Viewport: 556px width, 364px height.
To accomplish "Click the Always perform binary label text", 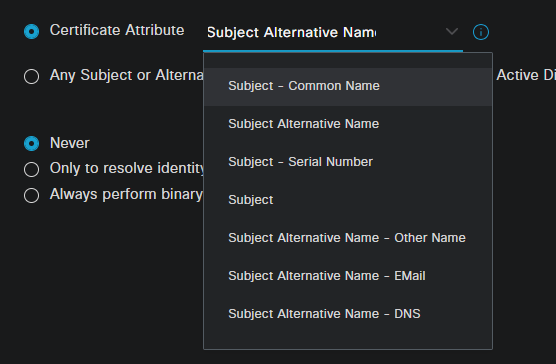I will (x=126, y=195).
